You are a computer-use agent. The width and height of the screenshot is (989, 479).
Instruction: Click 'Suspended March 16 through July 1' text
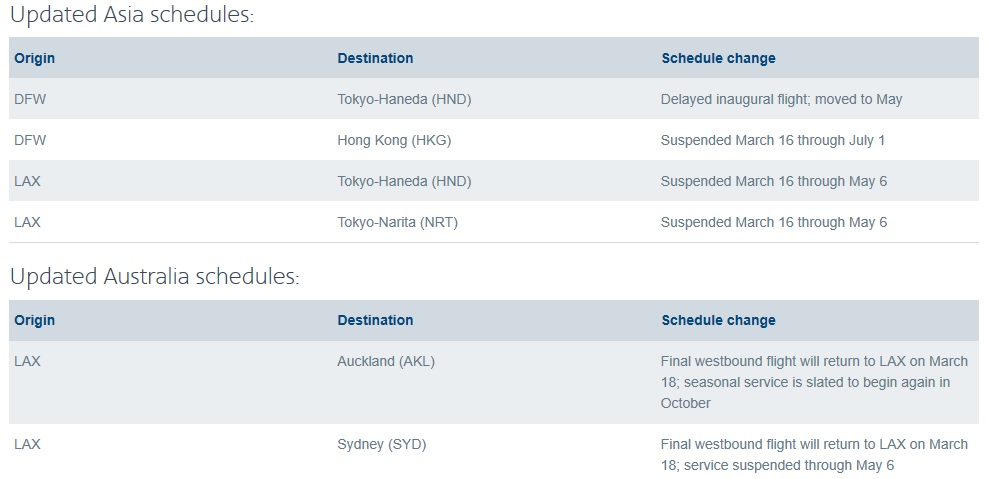point(773,140)
